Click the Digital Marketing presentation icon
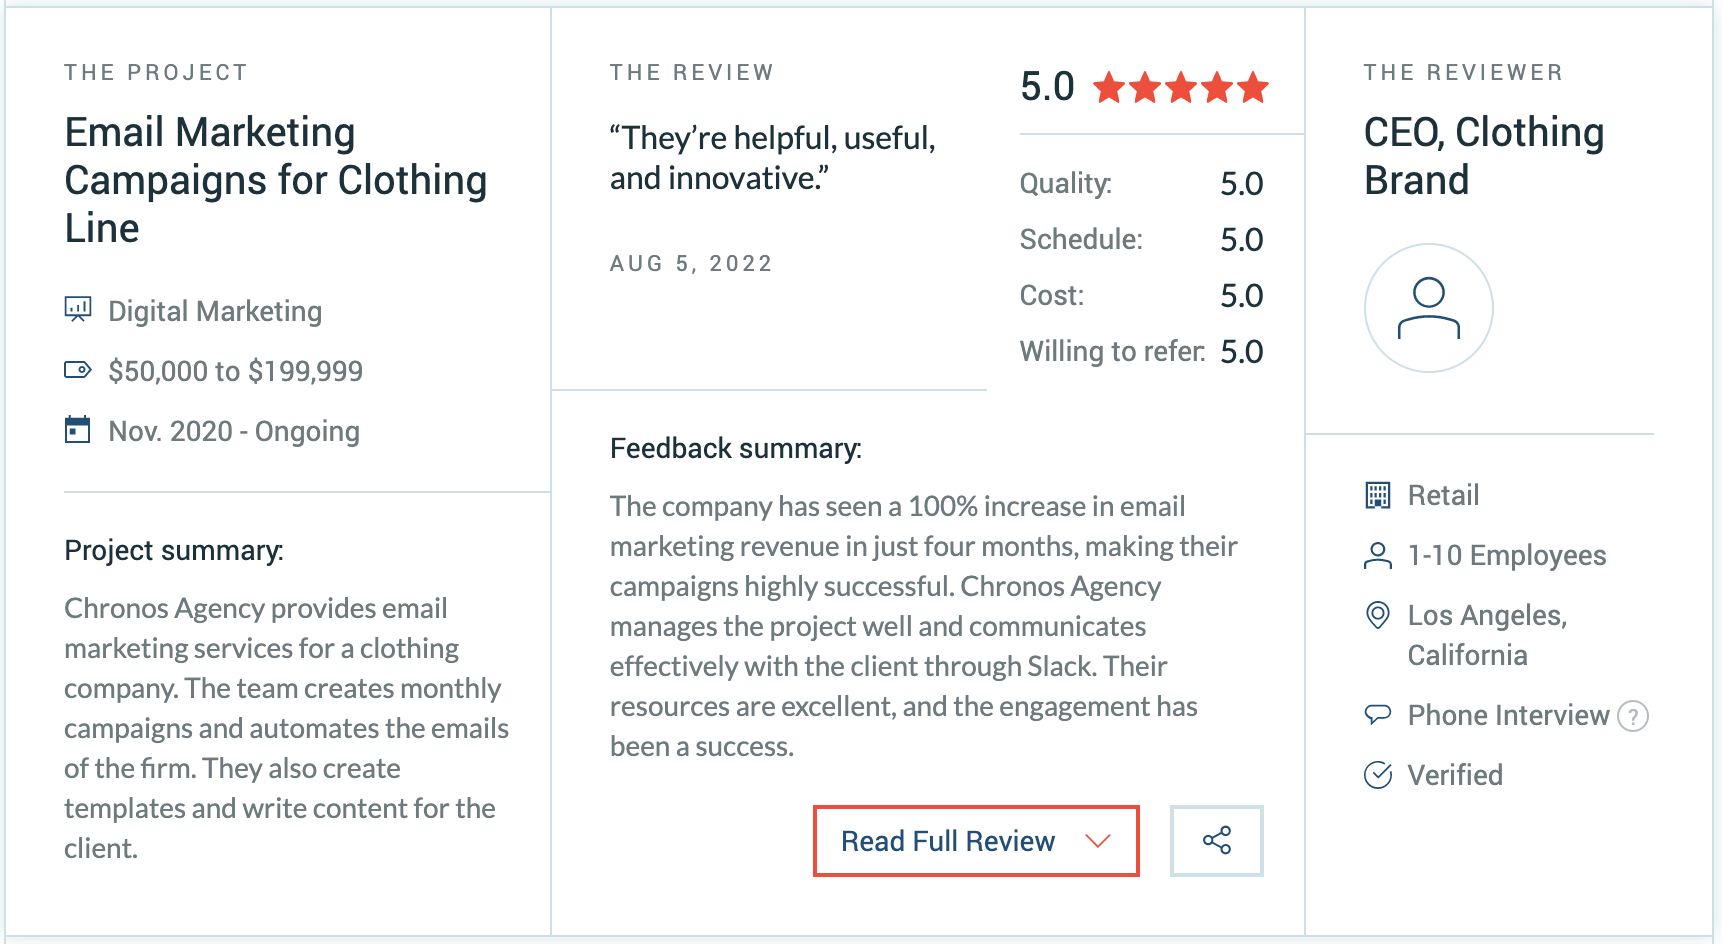 (78, 309)
